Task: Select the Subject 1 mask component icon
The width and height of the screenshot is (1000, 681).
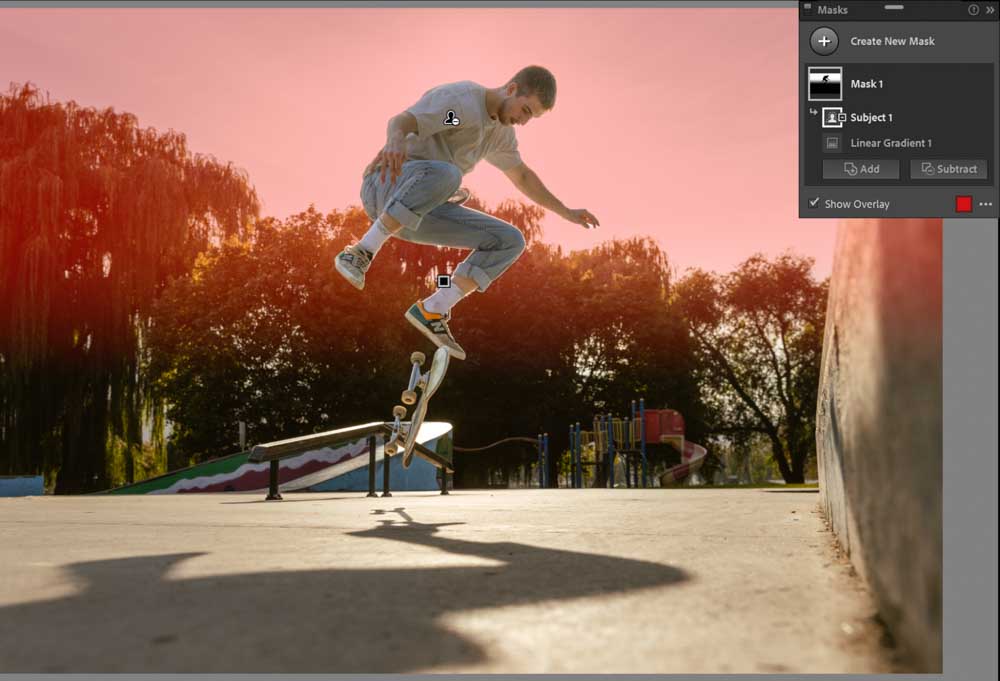Action: click(x=832, y=117)
